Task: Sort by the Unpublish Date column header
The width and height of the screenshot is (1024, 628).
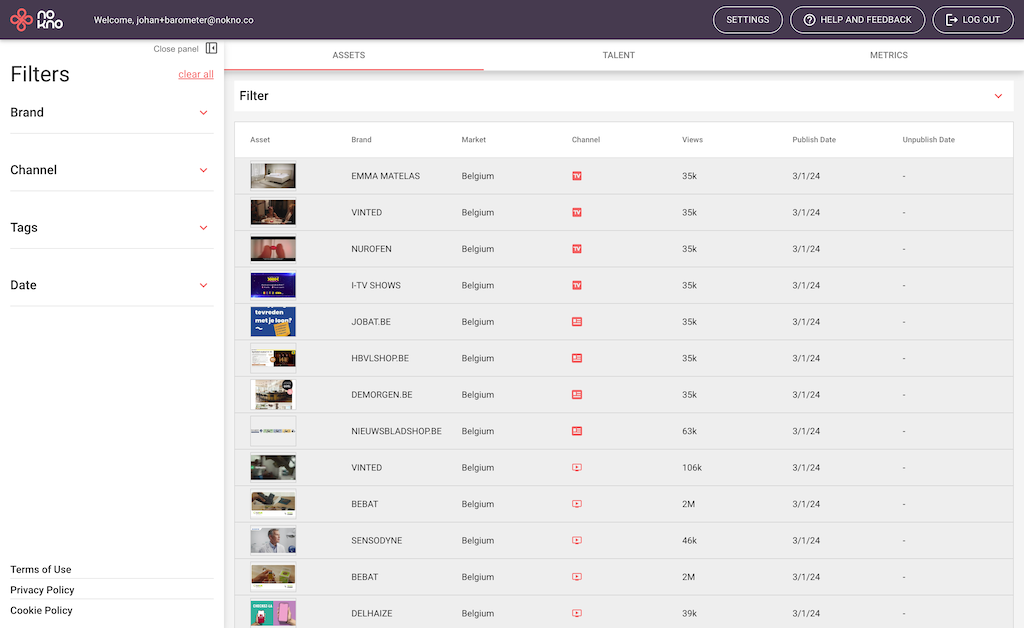Action: (928, 140)
